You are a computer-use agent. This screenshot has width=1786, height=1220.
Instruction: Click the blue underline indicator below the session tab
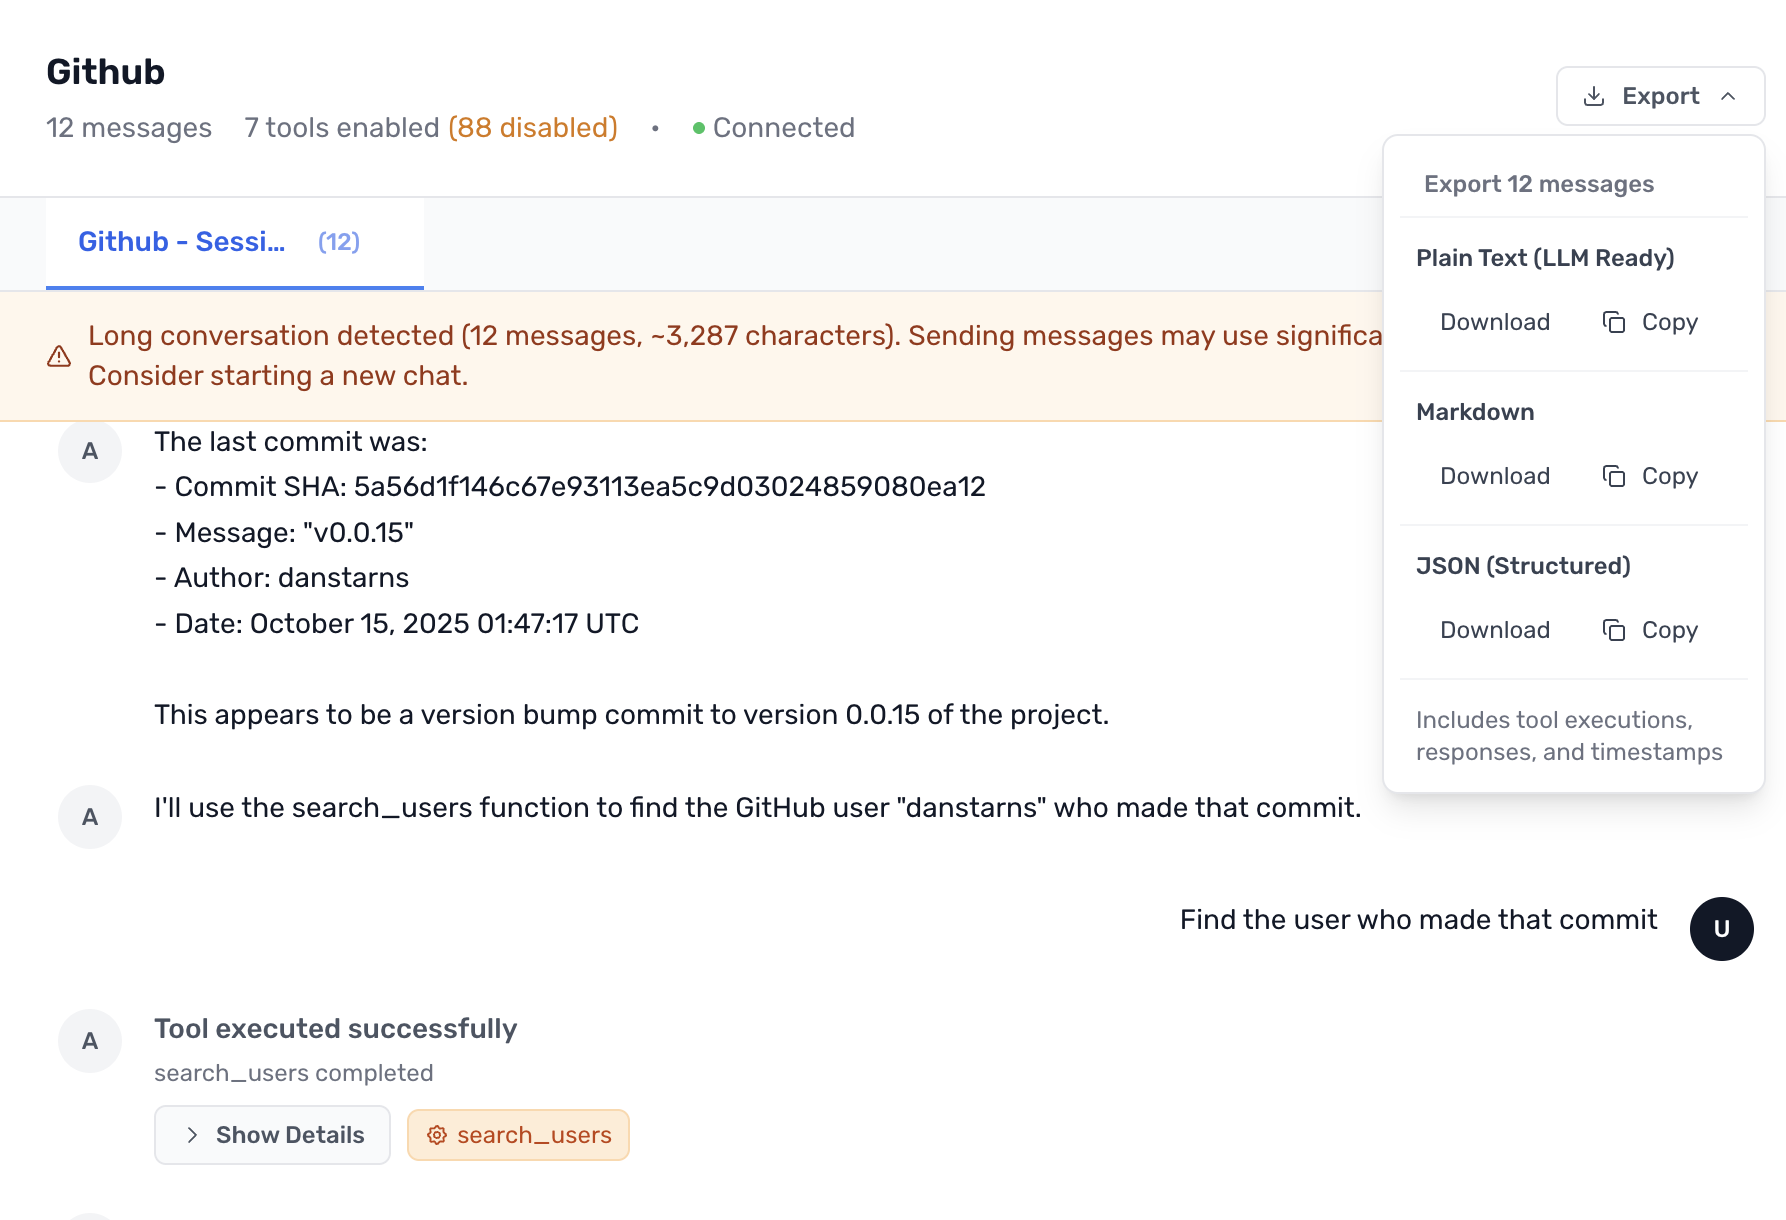235,287
